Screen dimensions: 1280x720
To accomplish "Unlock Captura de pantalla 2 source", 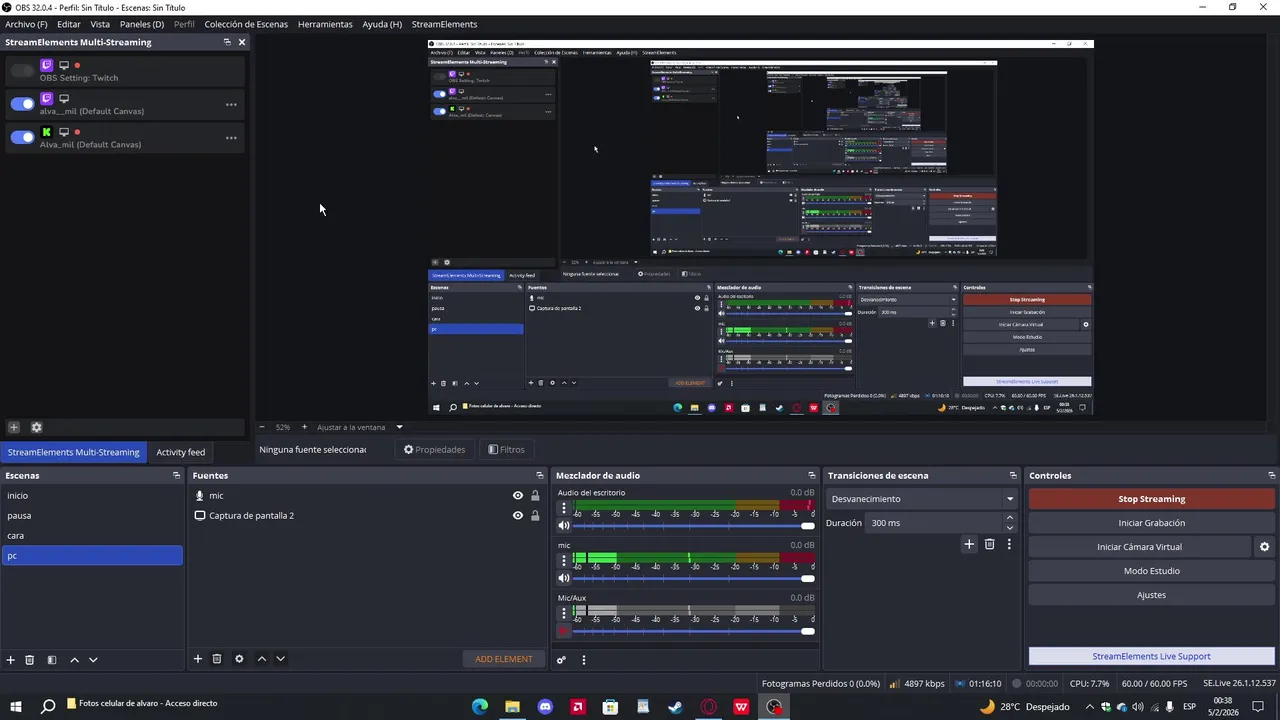I will click(535, 516).
